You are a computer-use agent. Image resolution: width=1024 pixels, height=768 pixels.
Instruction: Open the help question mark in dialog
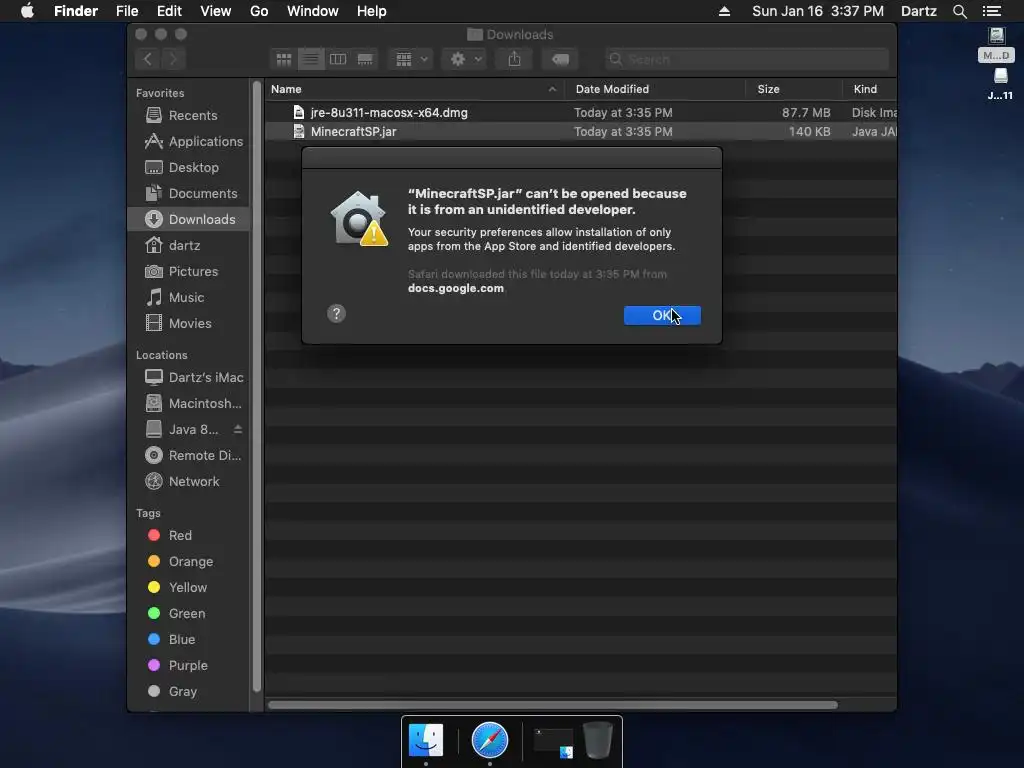tap(336, 313)
